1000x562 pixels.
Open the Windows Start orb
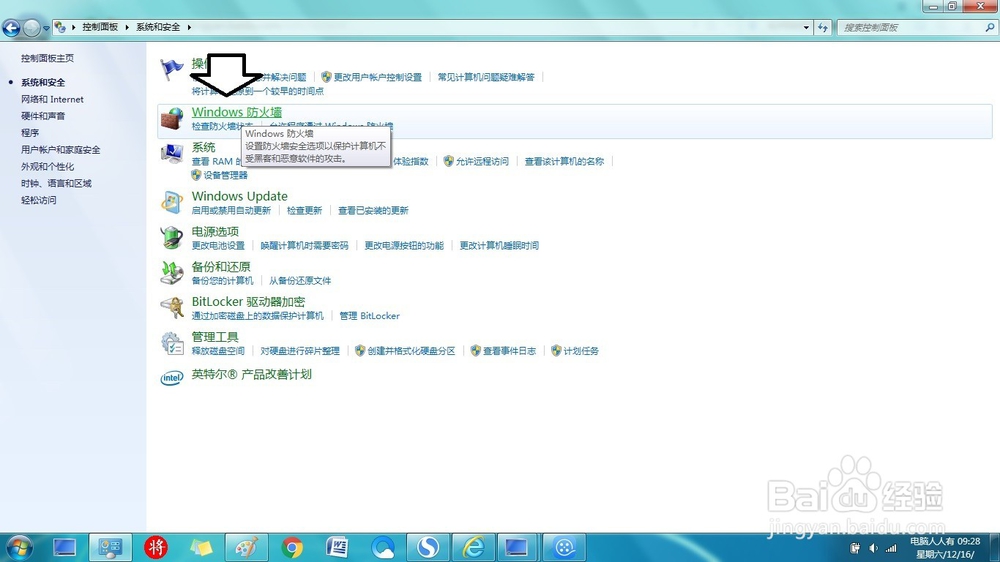[x=20, y=547]
